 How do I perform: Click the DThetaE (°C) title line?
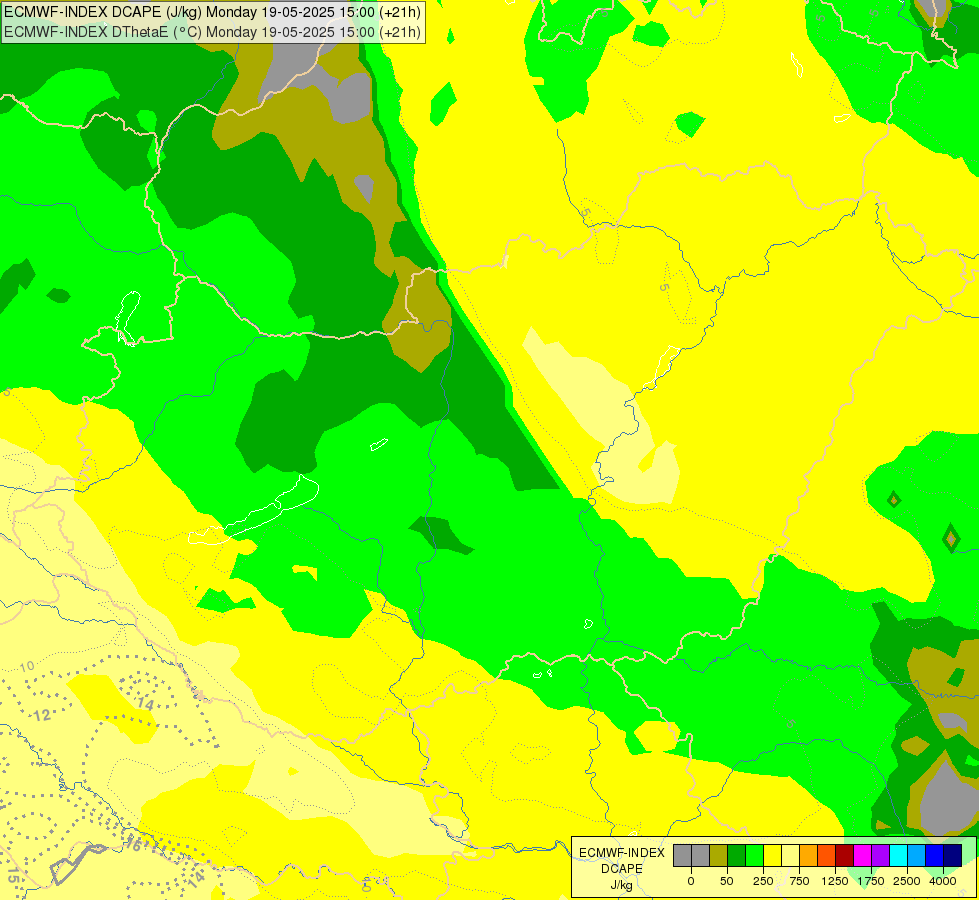click(x=212, y=32)
